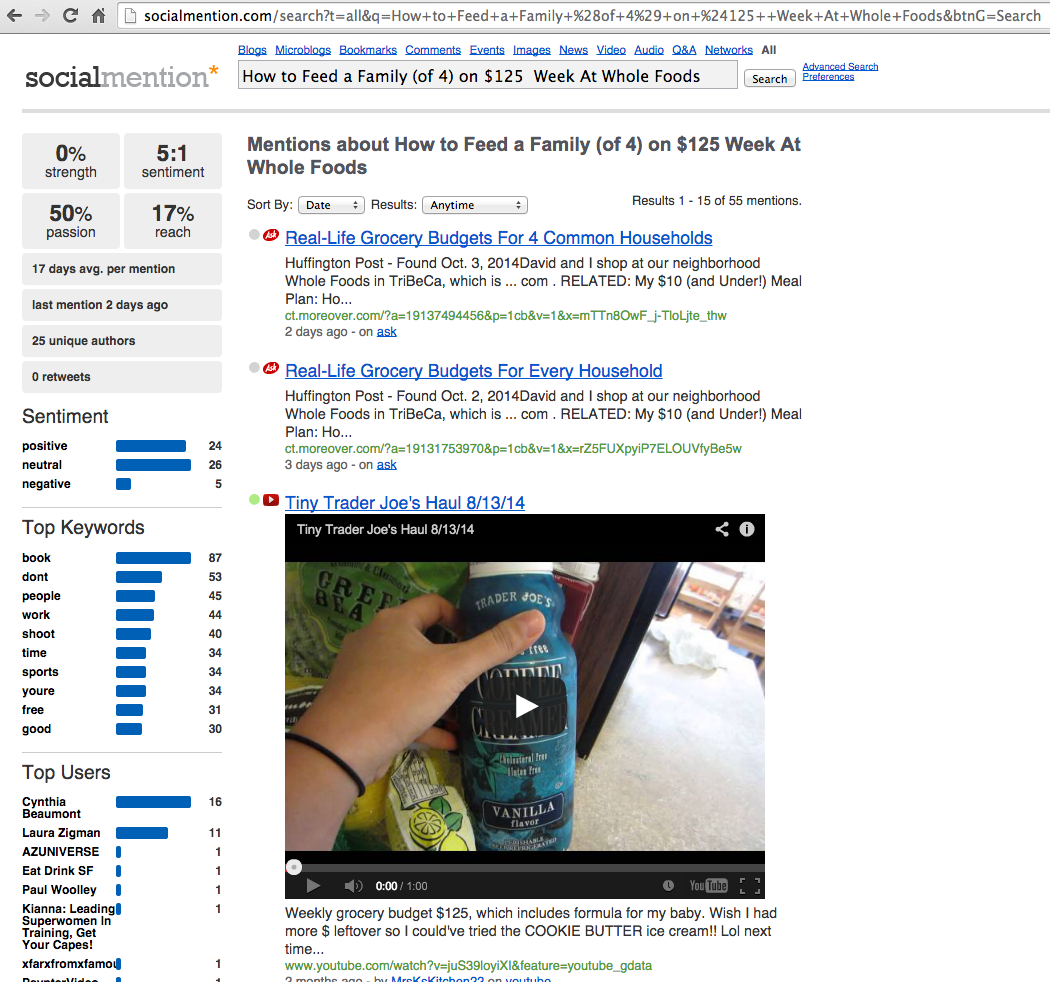Click the socialmention logo
This screenshot has width=1050, height=982.
122,76
